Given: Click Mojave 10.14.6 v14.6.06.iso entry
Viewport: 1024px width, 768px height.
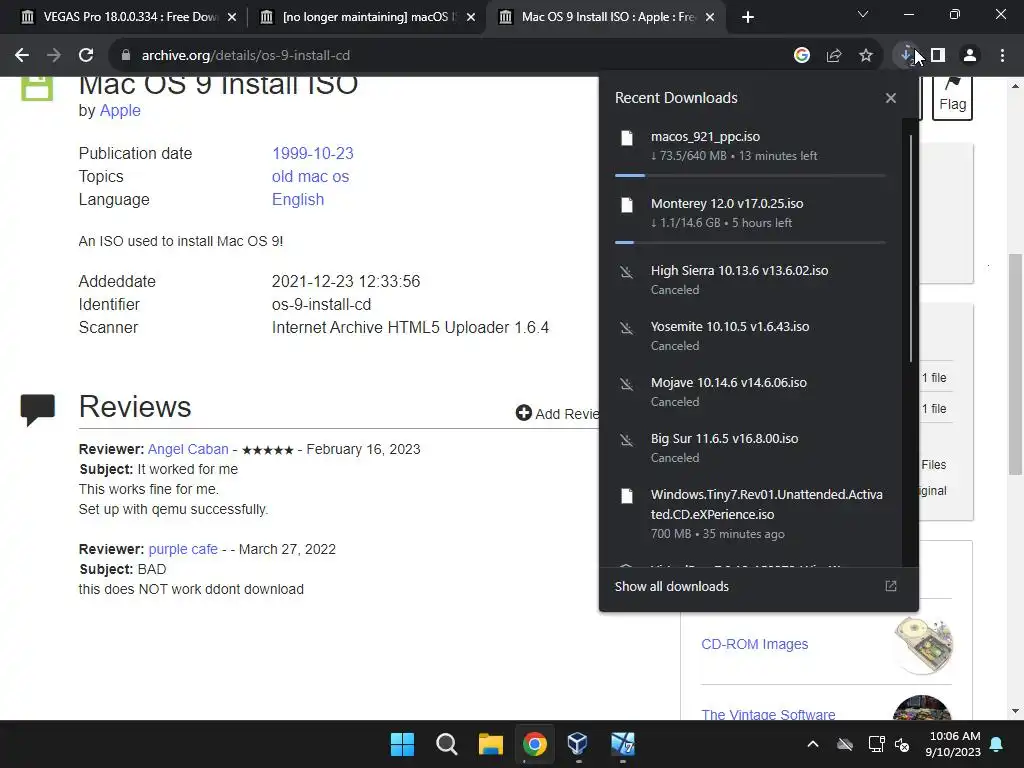Looking at the screenshot, I should tap(728, 383).
